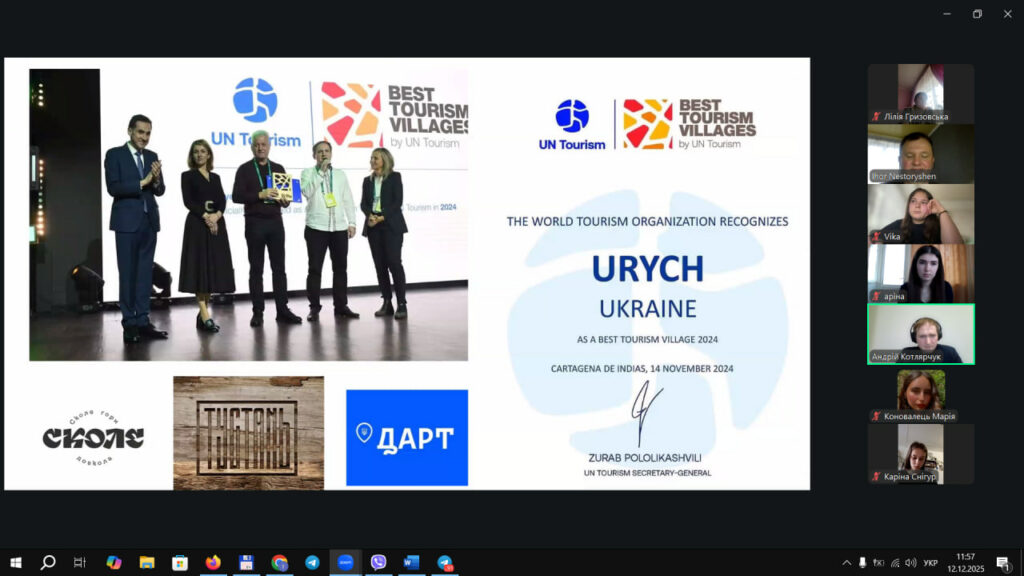Open the Windows Start menu

click(x=15, y=562)
